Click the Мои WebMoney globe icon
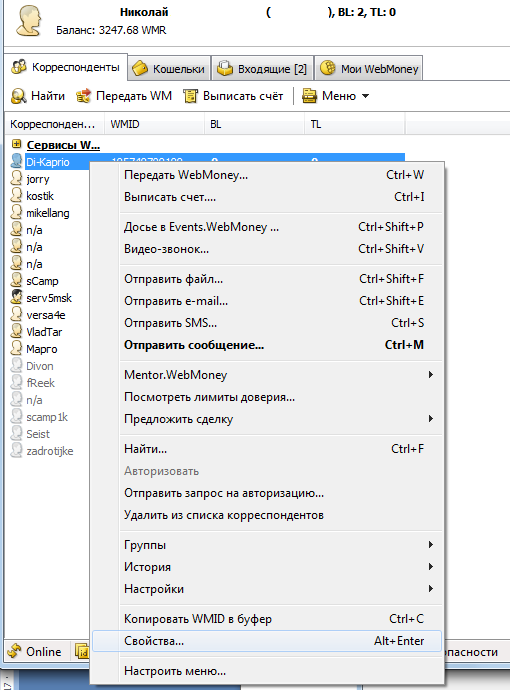 [x=328, y=69]
